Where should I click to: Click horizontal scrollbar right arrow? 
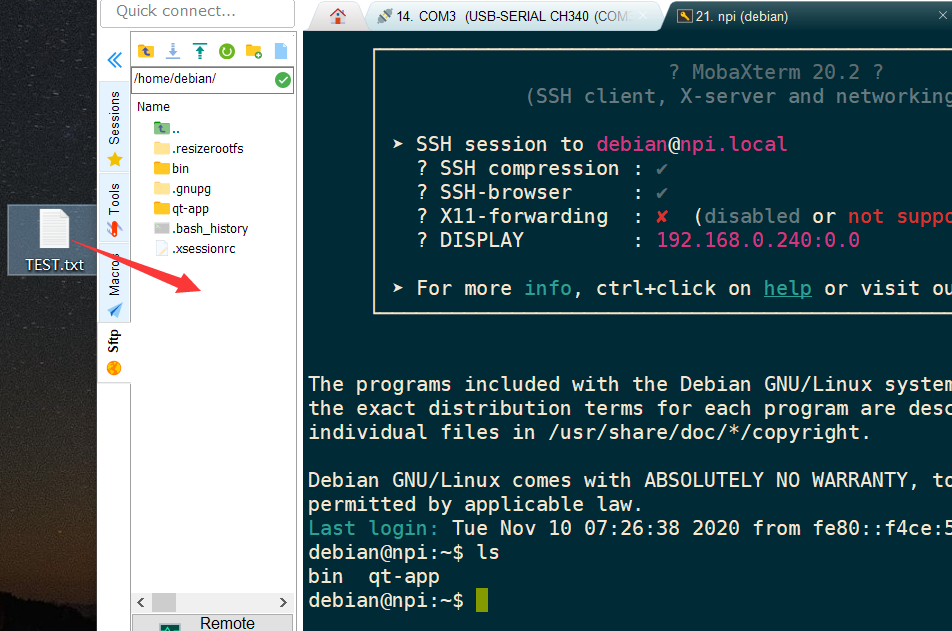pos(283,602)
